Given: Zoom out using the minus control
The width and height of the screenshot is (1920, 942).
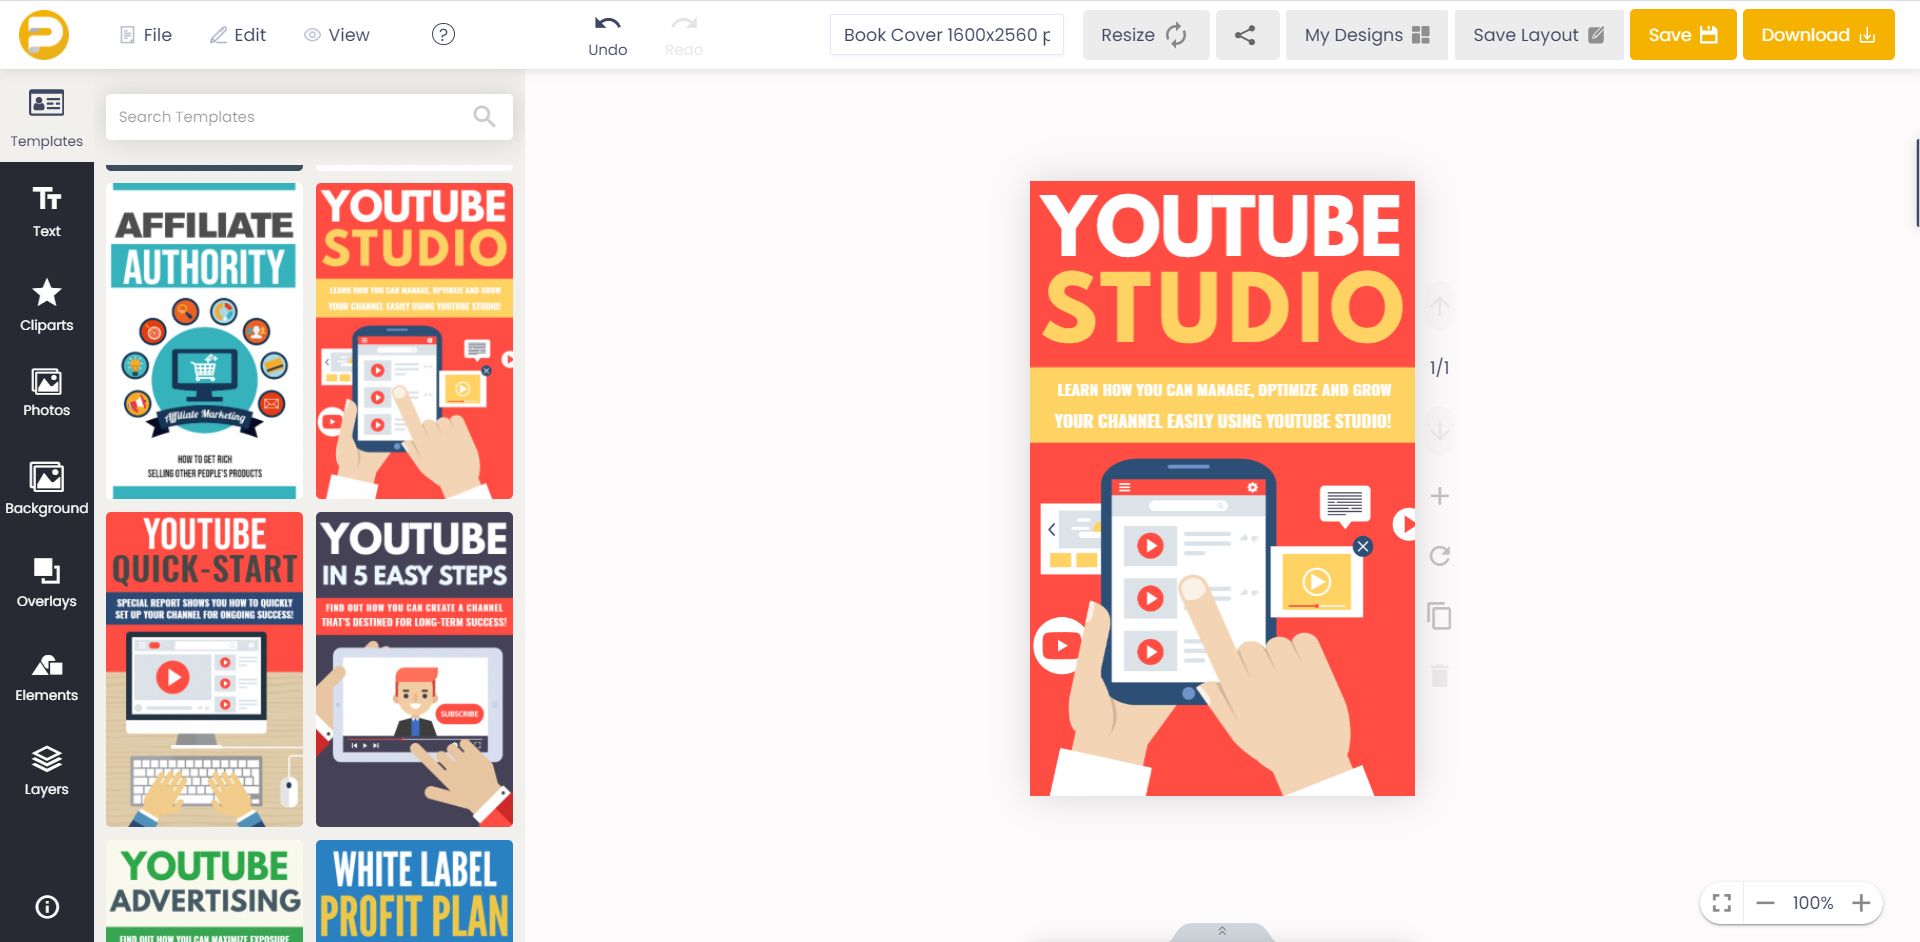Looking at the screenshot, I should coord(1766,902).
